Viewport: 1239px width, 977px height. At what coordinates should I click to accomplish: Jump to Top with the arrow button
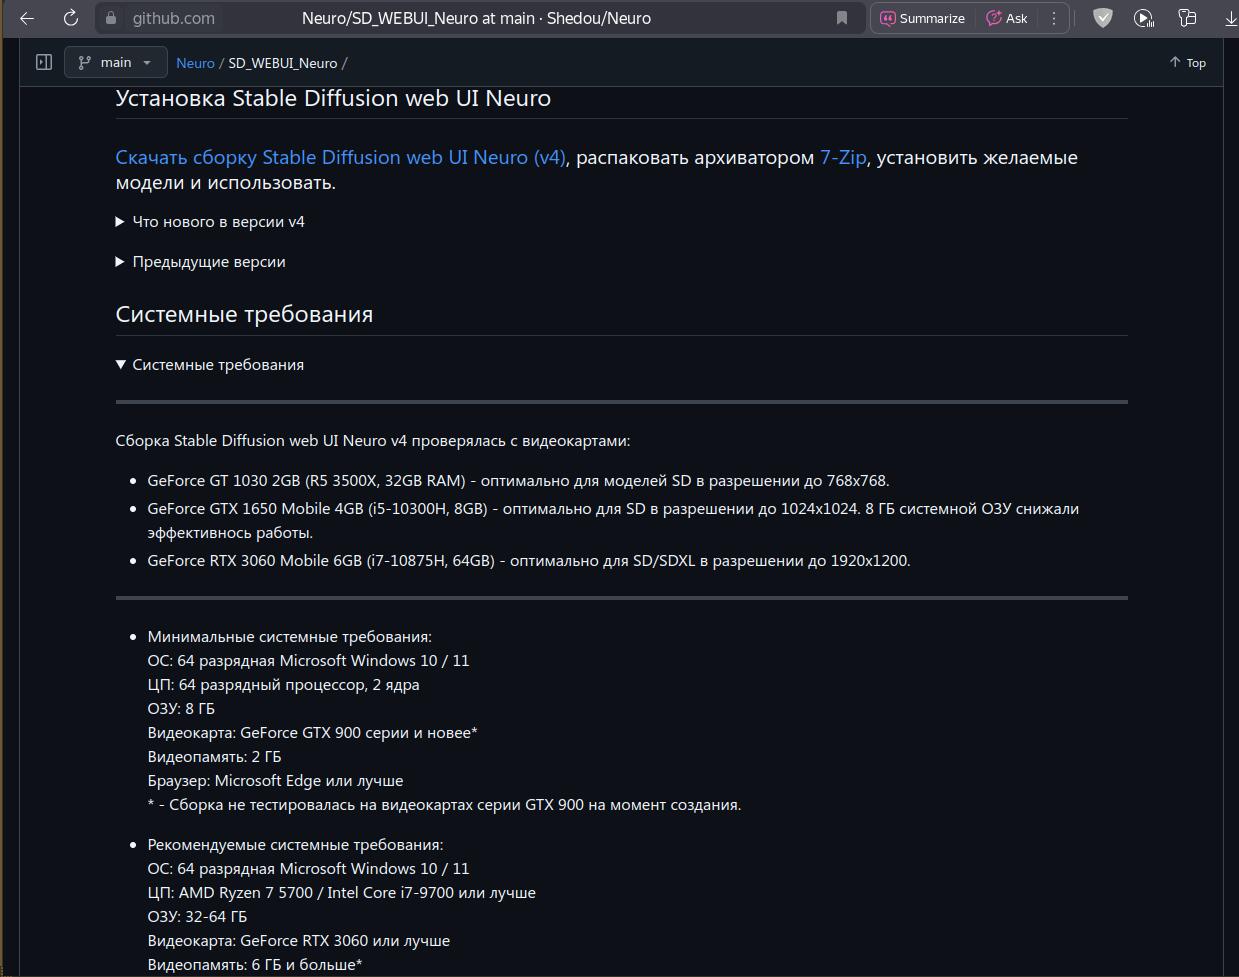coord(1187,62)
